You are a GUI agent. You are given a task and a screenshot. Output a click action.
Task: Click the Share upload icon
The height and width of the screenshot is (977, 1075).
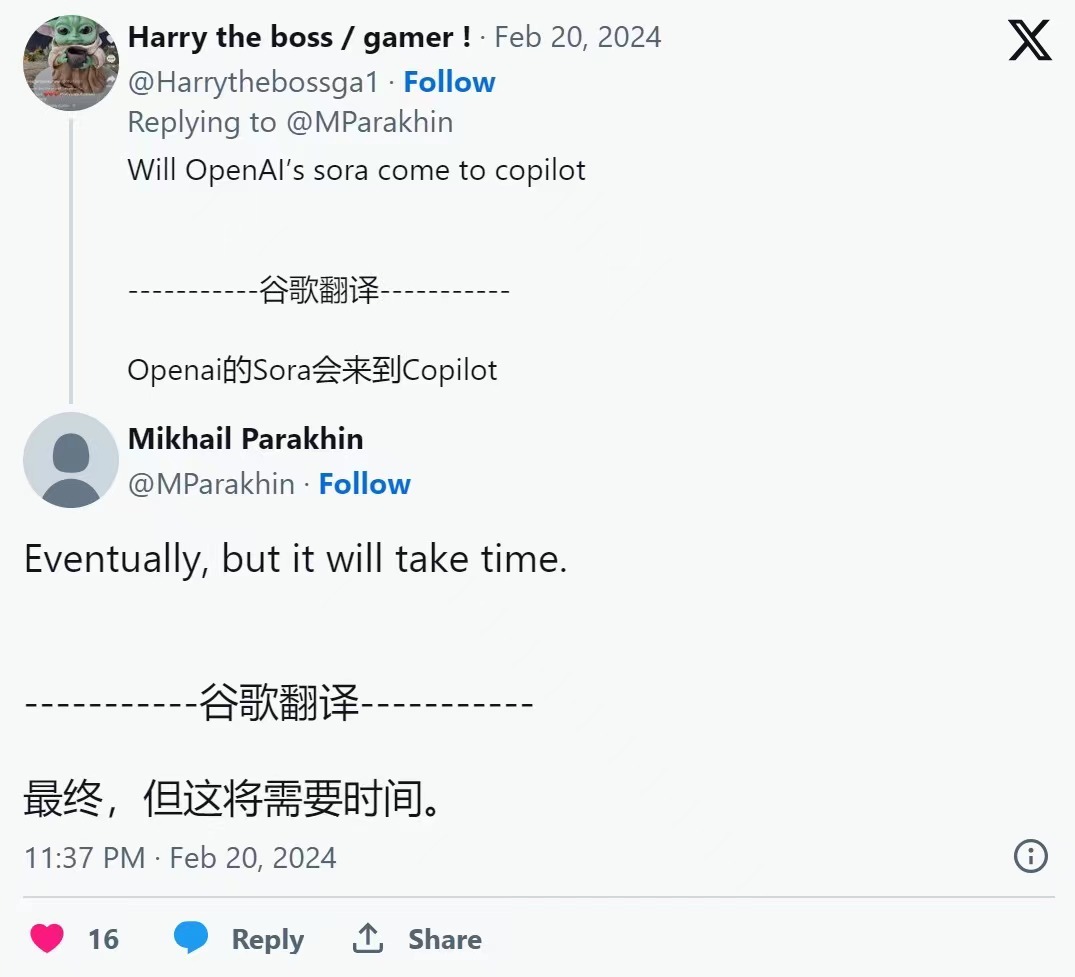(x=367, y=938)
